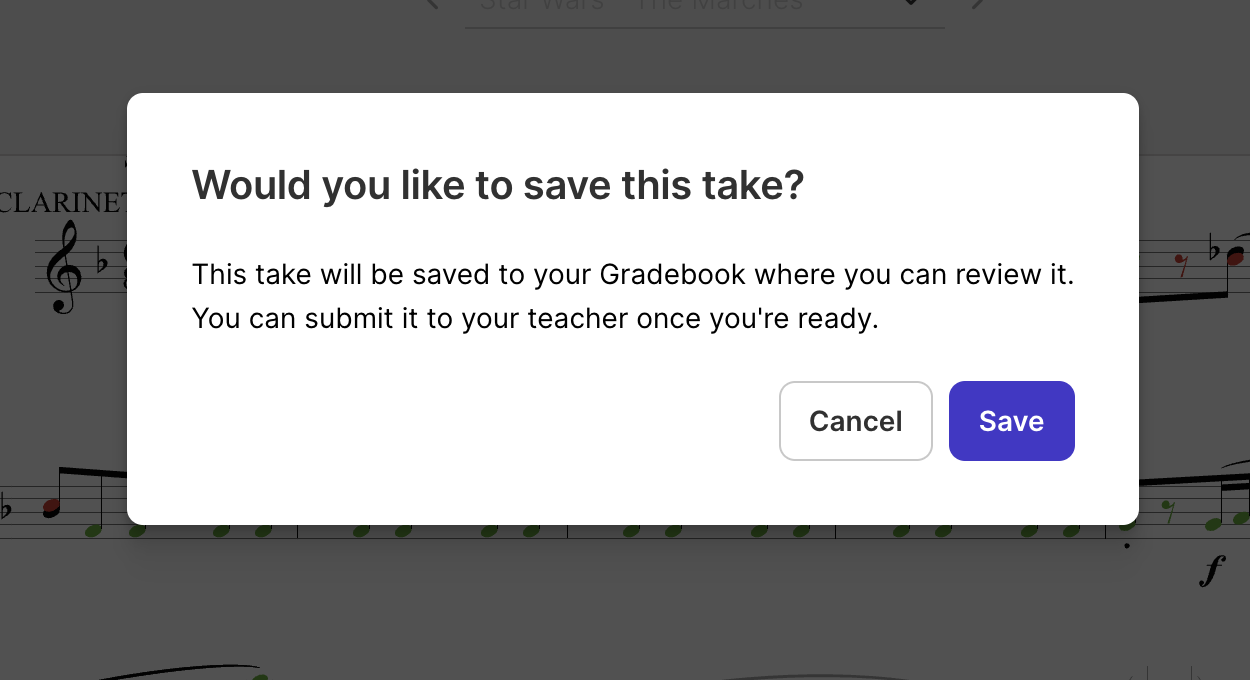Click the song selector's dropdown arrow
The height and width of the screenshot is (680, 1250).
[x=910, y=3]
